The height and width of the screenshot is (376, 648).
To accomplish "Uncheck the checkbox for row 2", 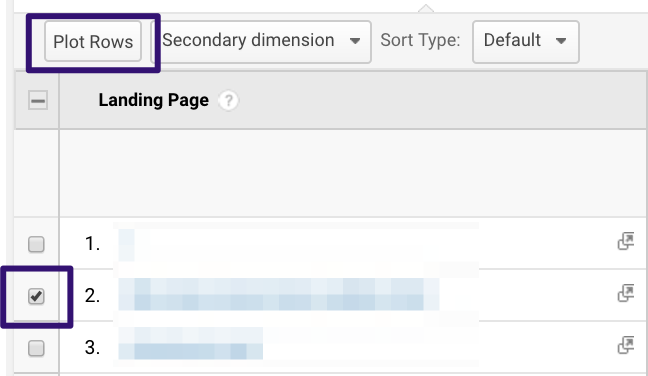I will click(x=36, y=296).
